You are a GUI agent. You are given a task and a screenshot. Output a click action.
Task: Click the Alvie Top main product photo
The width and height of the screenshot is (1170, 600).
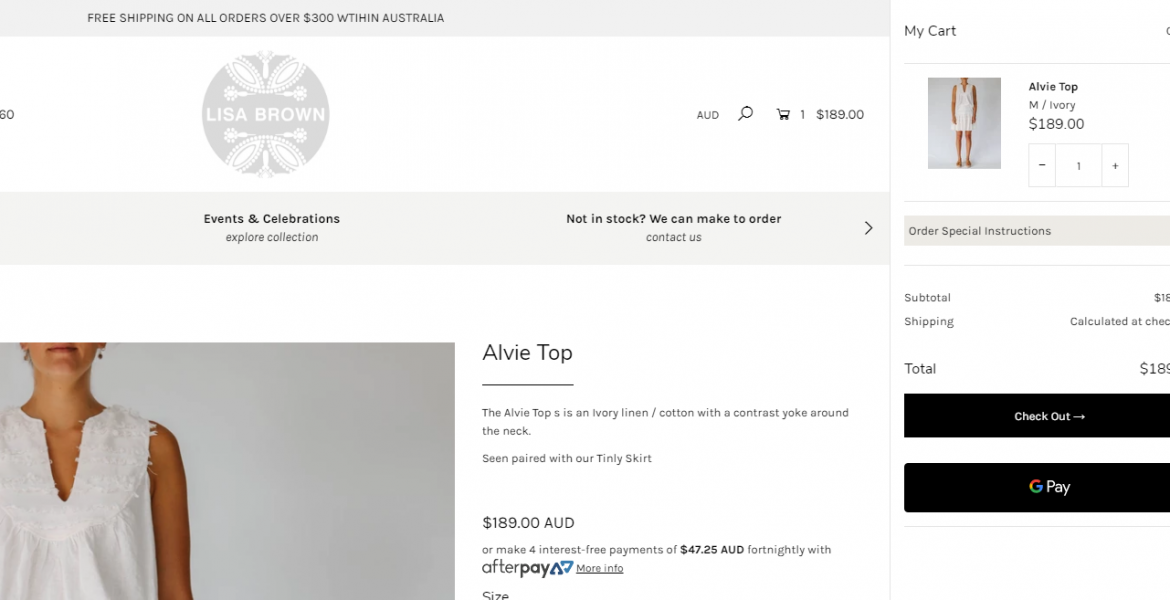click(x=227, y=471)
